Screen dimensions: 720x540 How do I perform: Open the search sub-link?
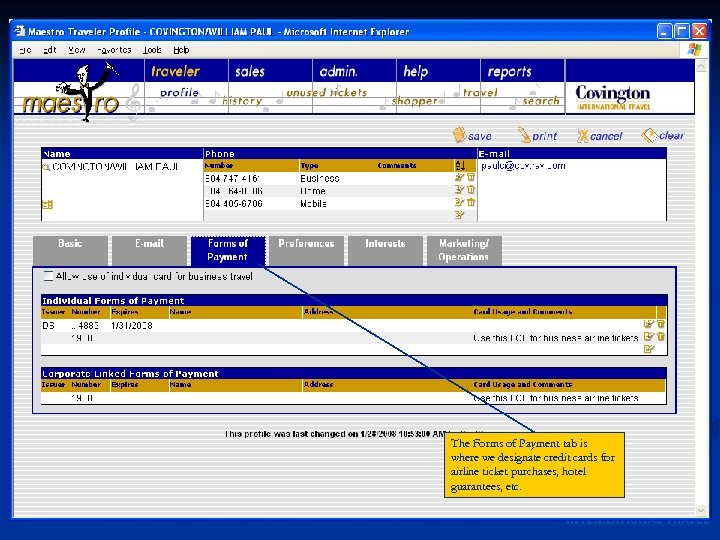[541, 101]
